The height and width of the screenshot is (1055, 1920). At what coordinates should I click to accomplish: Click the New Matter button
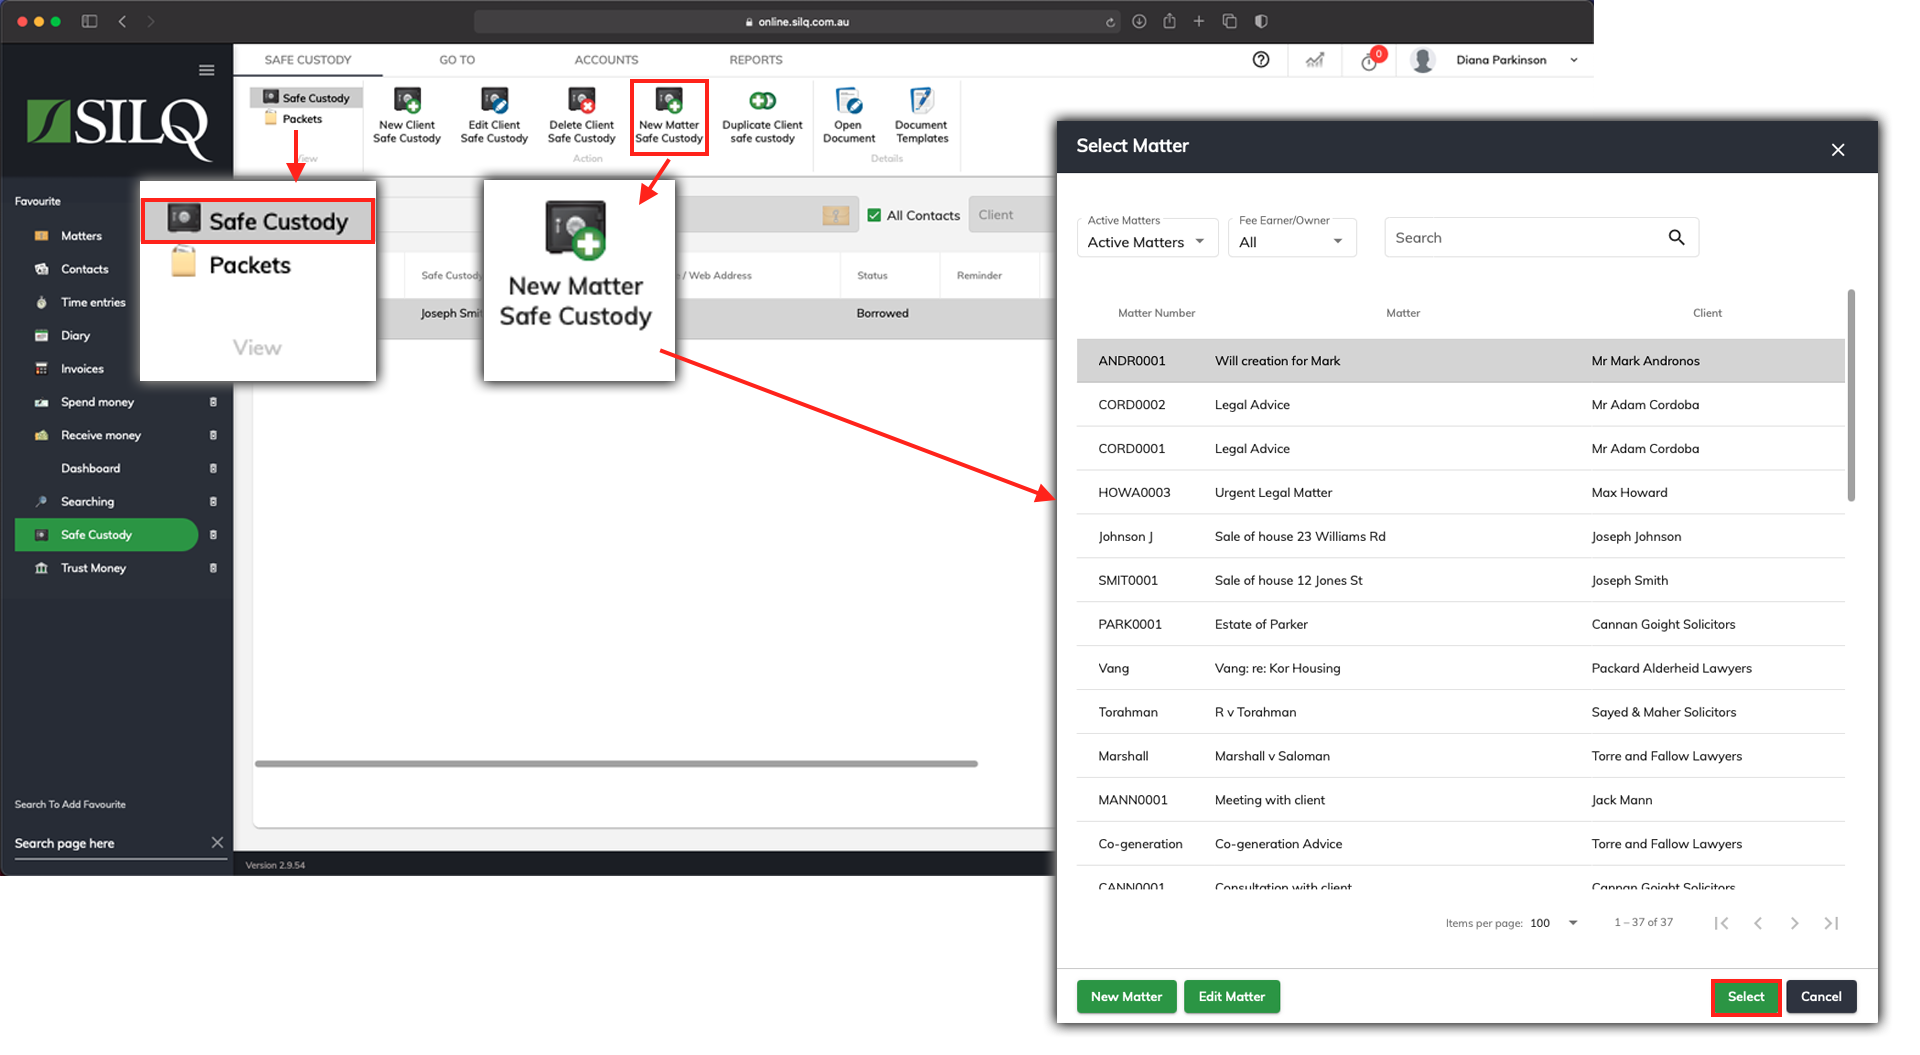click(x=1126, y=996)
